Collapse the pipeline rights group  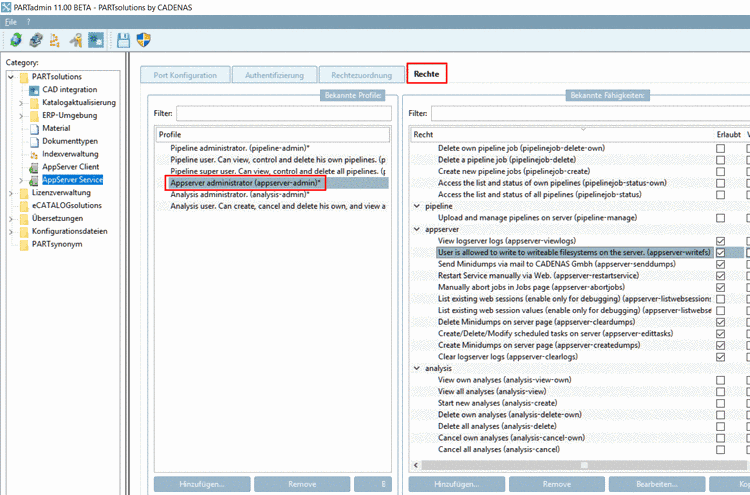[417, 206]
